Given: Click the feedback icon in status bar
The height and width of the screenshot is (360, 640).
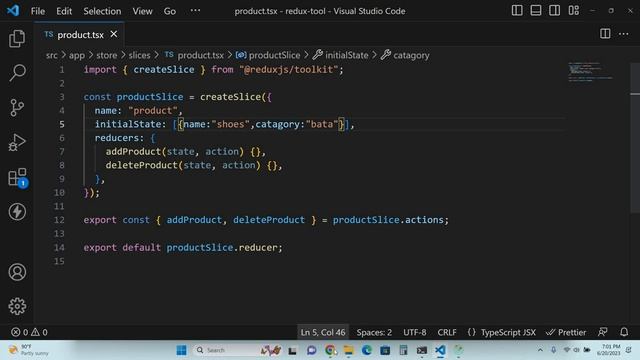Looking at the screenshot, I should (x=602, y=332).
